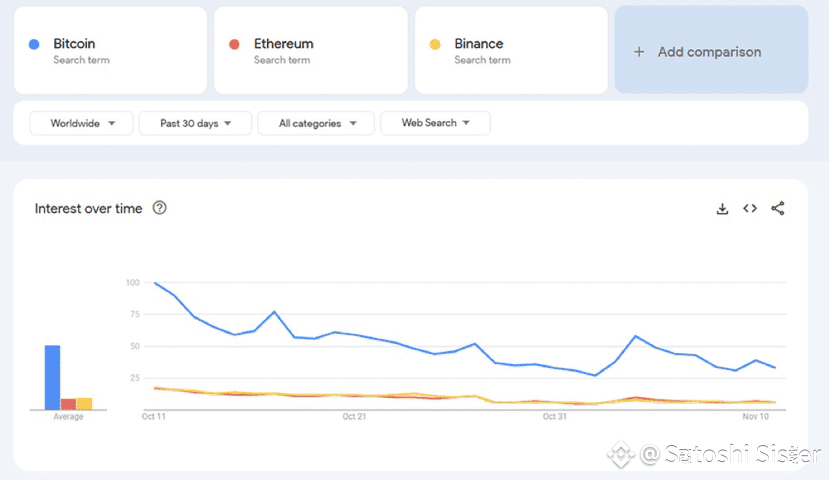Click the Oct 21 date label

click(355, 416)
